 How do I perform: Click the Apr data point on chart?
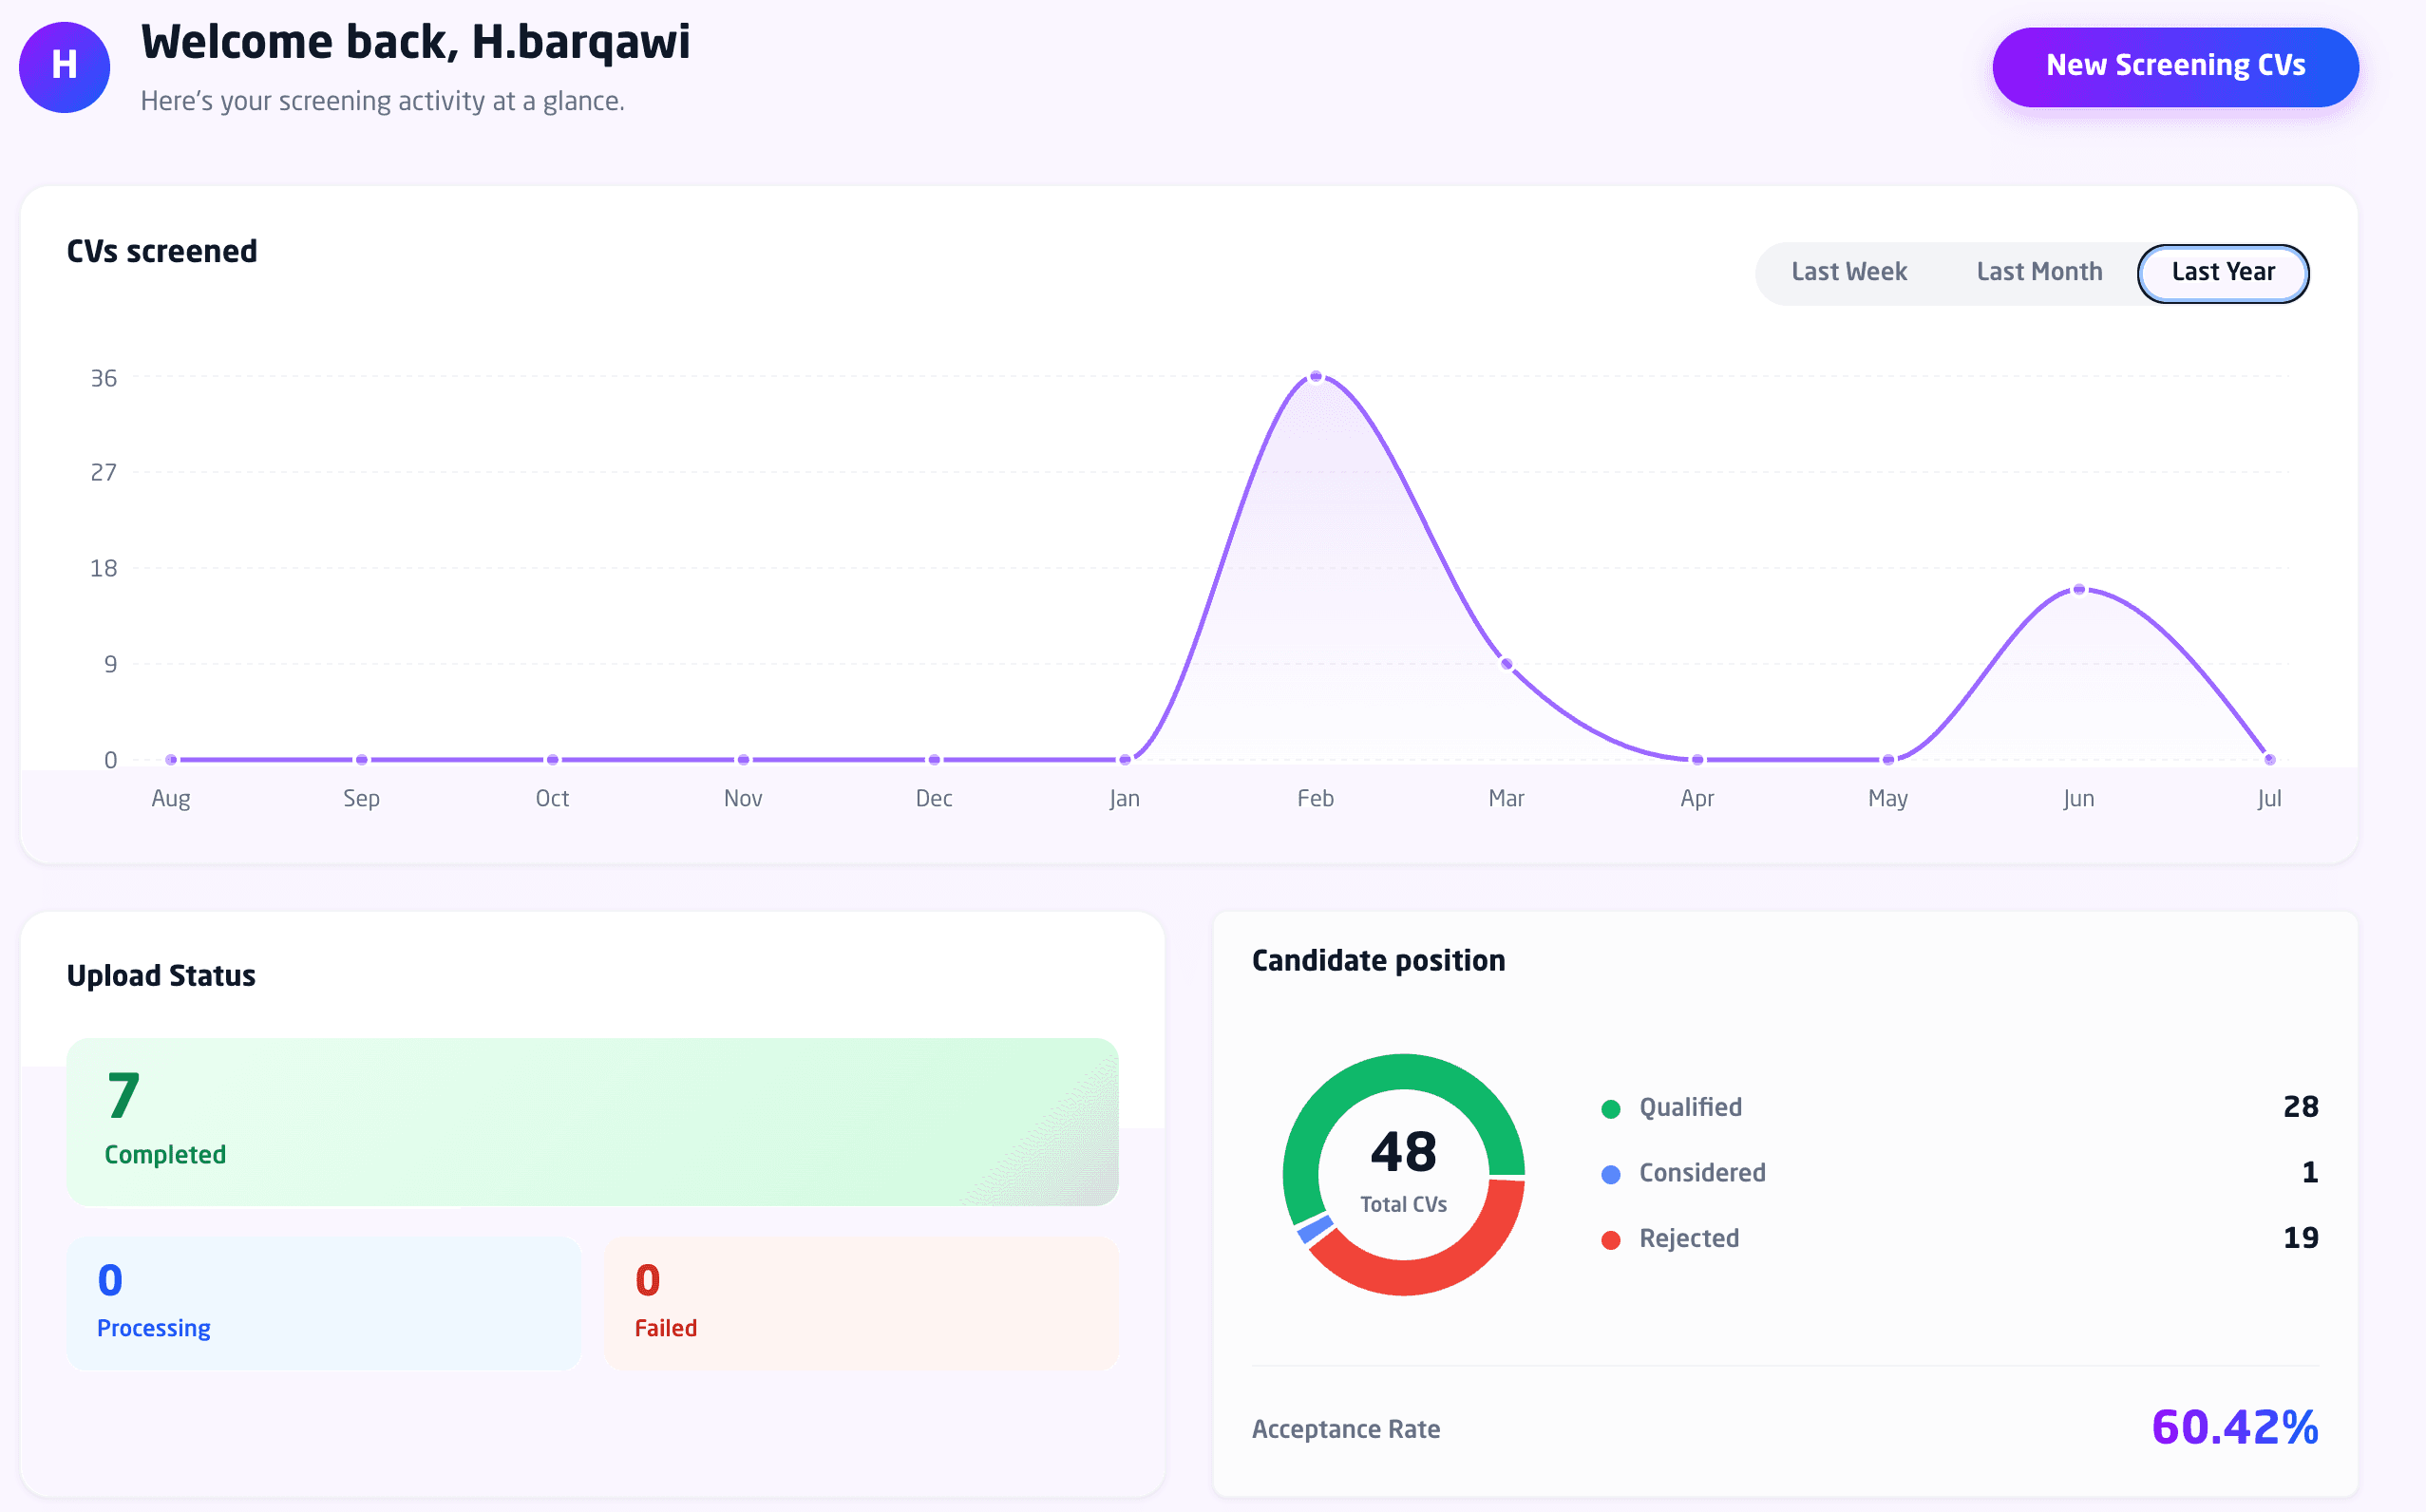(x=1697, y=760)
